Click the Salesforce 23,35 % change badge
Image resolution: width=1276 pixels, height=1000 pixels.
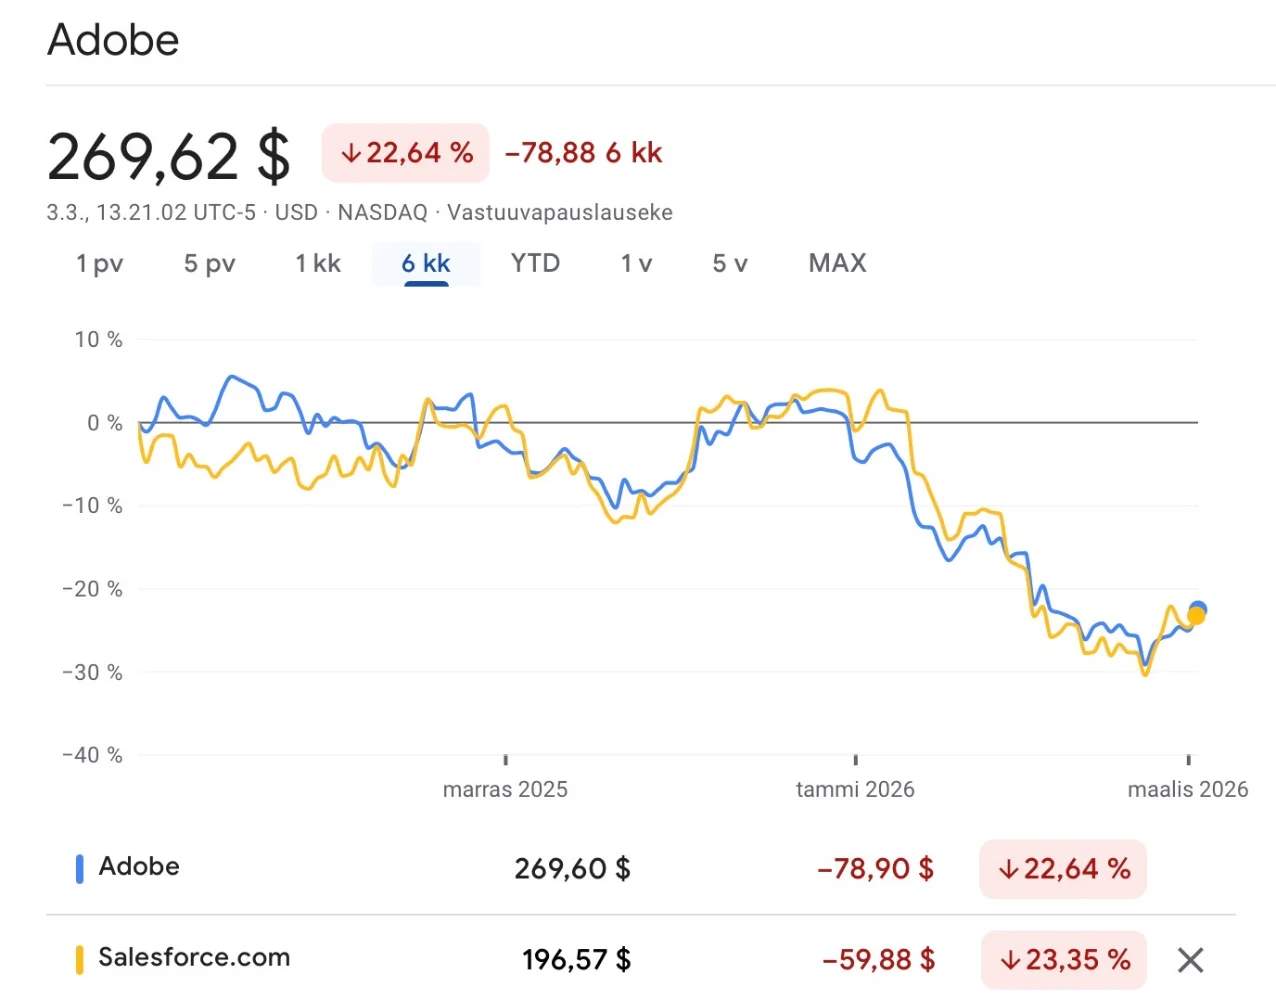pos(1063,960)
